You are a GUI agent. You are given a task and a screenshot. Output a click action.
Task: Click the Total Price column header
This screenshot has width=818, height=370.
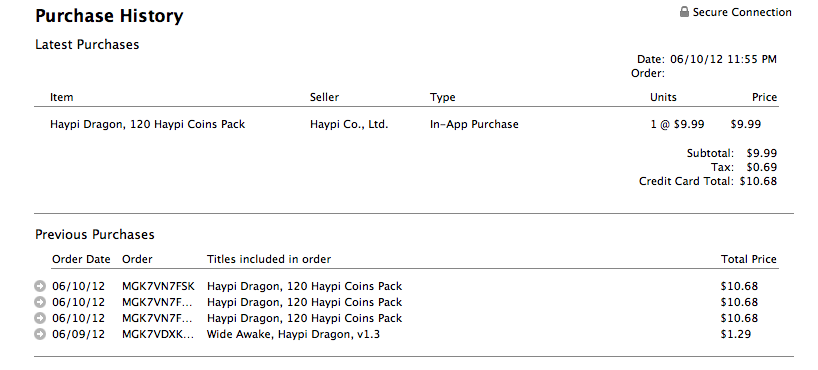click(x=749, y=259)
